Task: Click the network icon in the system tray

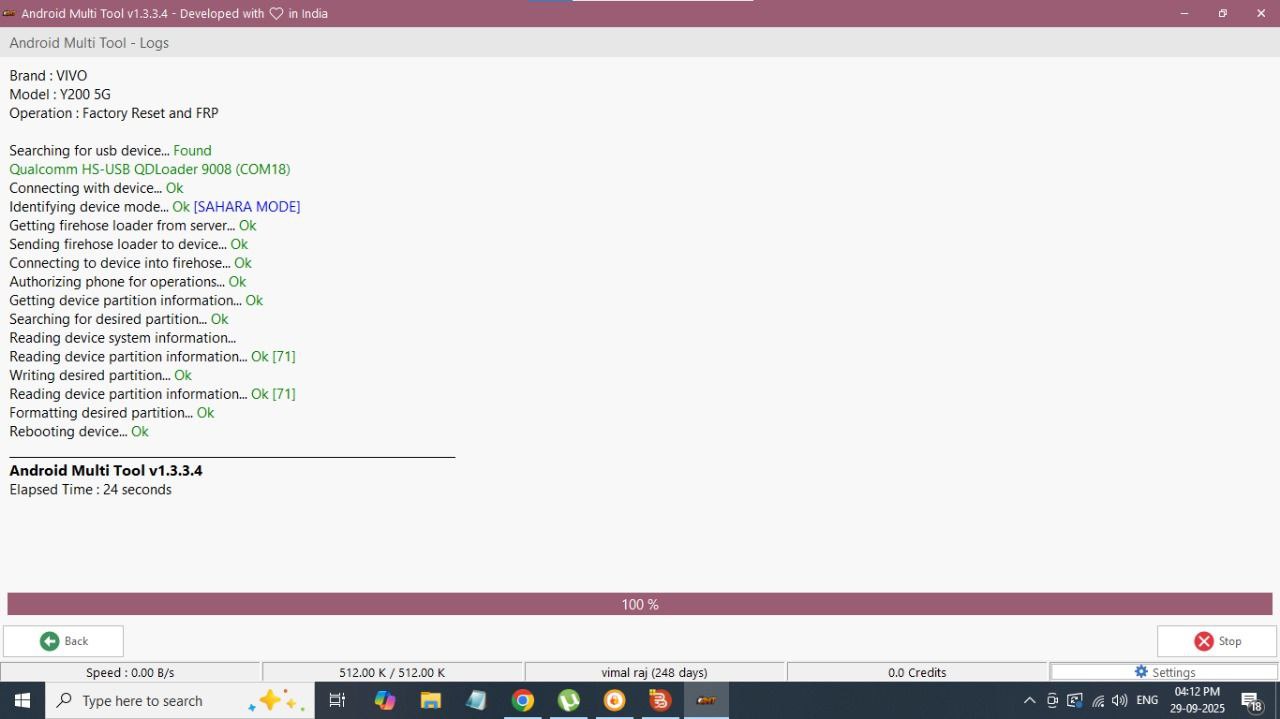Action: click(1096, 700)
